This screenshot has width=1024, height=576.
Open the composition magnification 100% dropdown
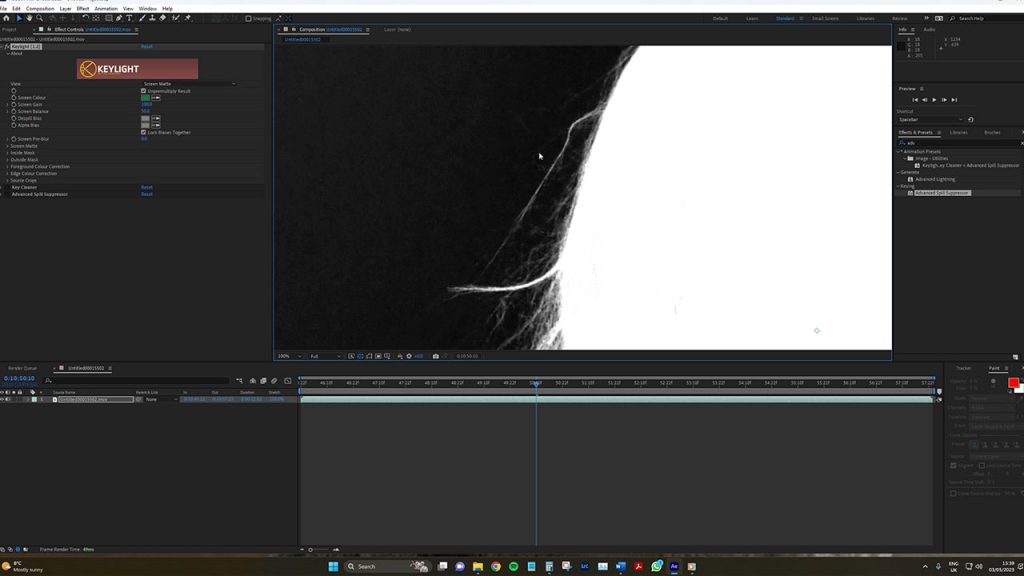(289, 356)
